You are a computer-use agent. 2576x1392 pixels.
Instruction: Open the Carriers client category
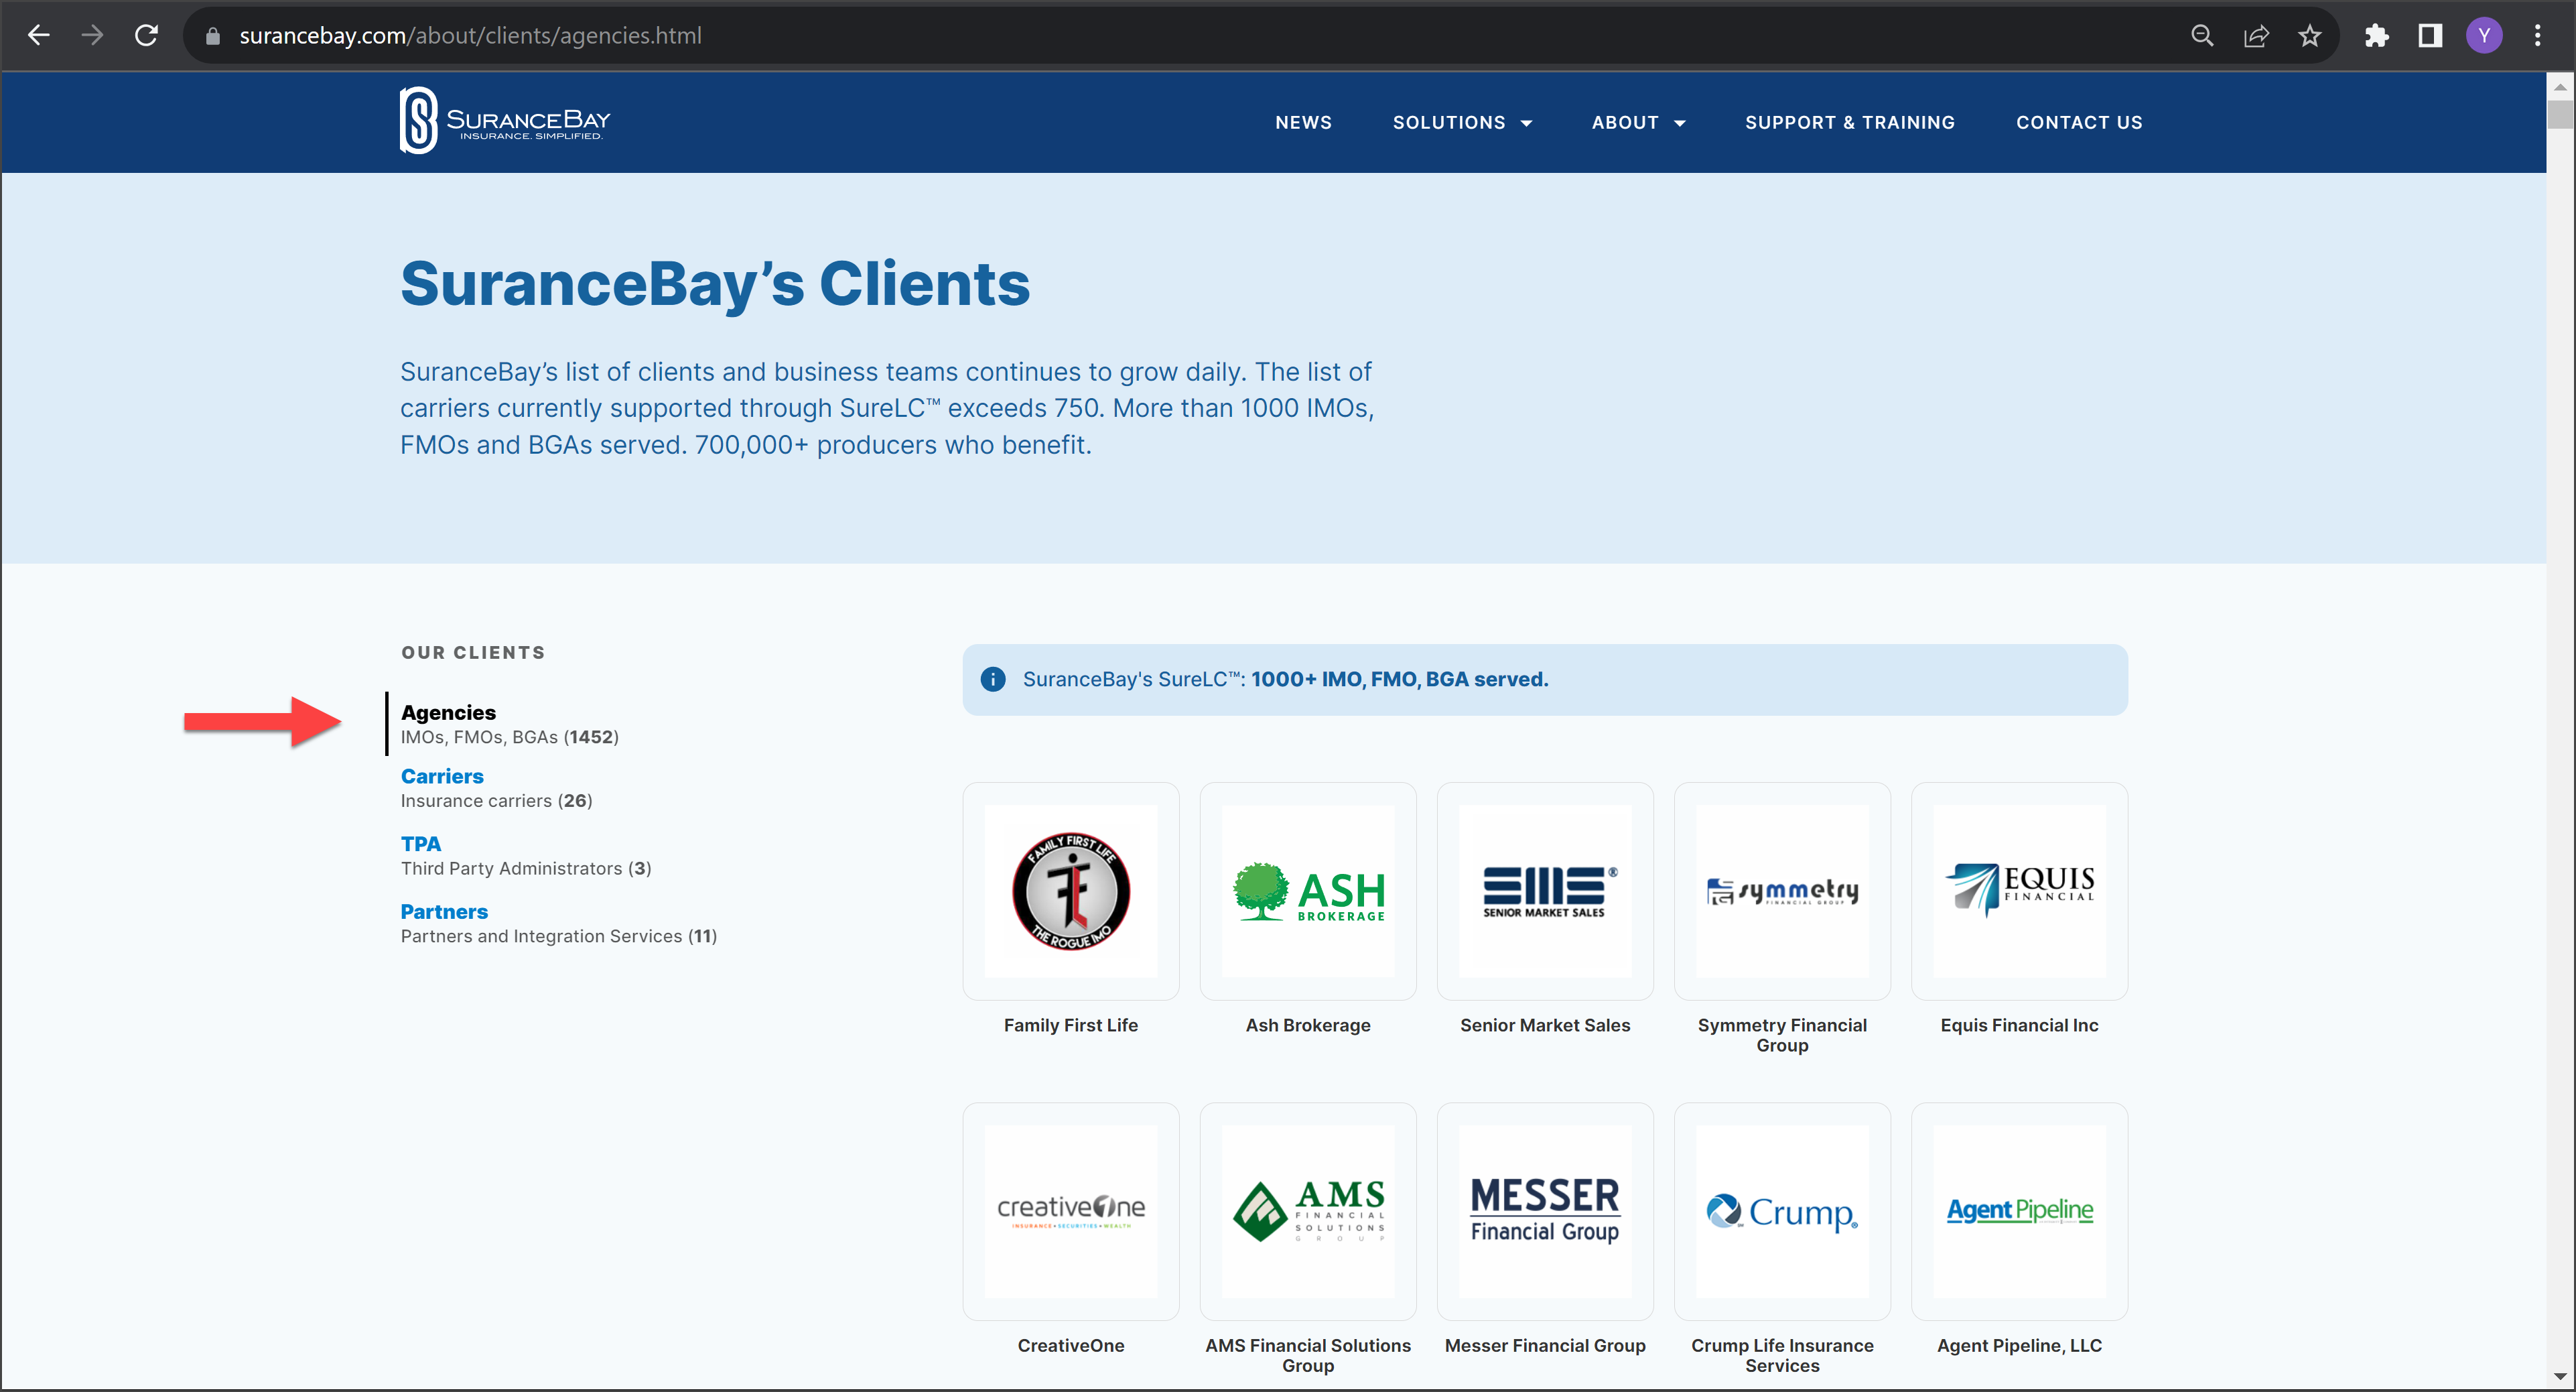[442, 777]
